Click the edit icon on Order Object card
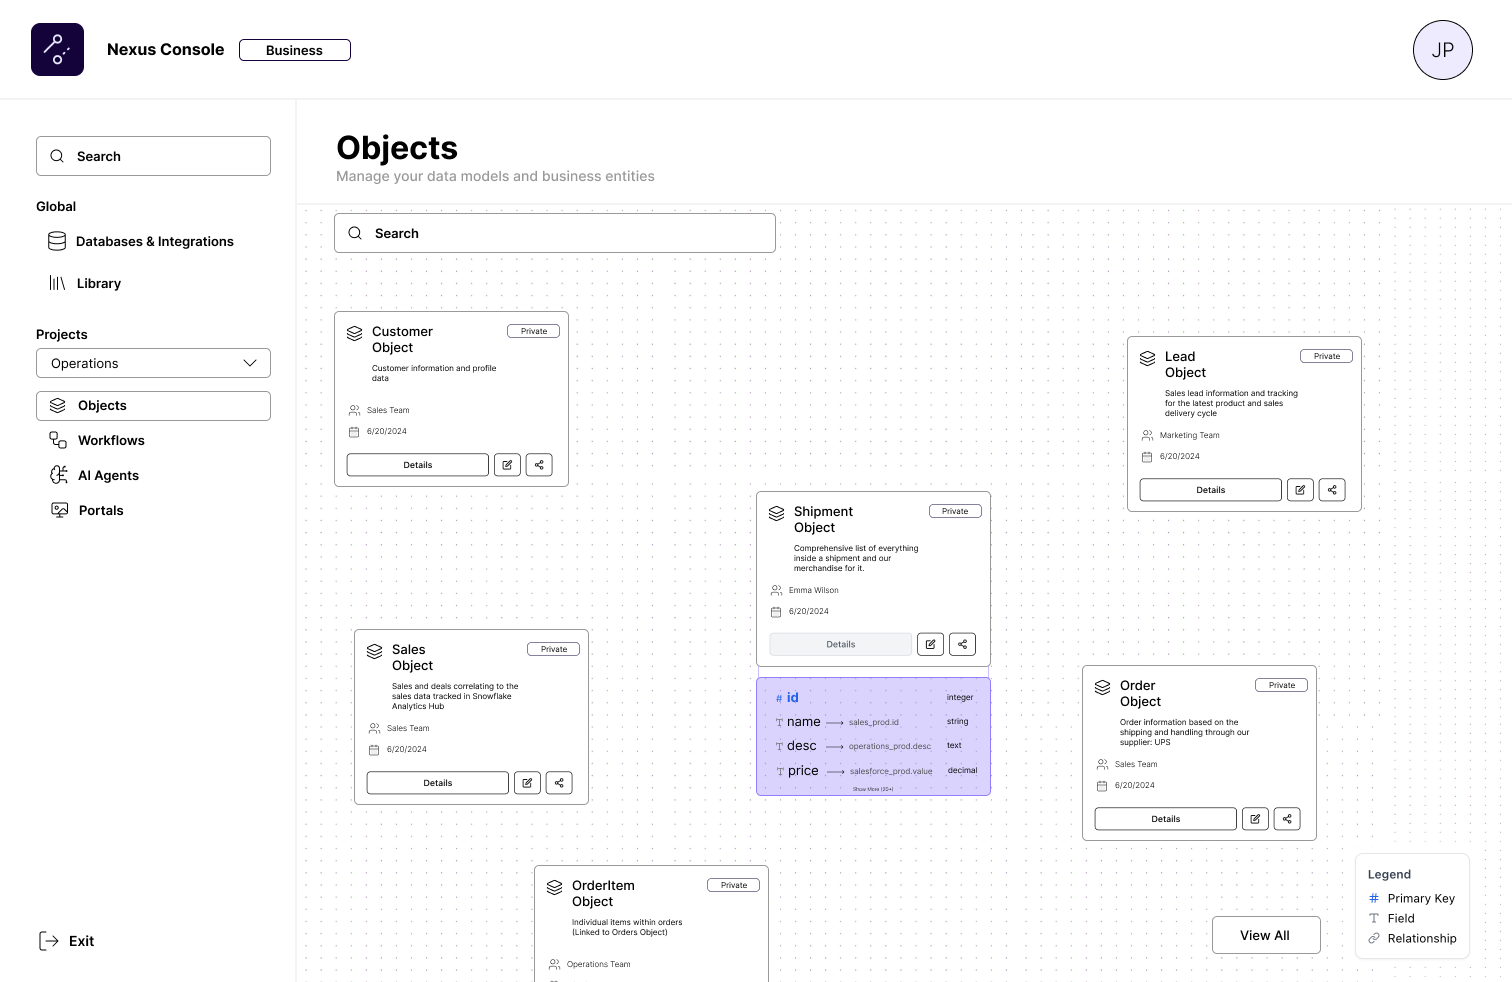 pos(1255,819)
